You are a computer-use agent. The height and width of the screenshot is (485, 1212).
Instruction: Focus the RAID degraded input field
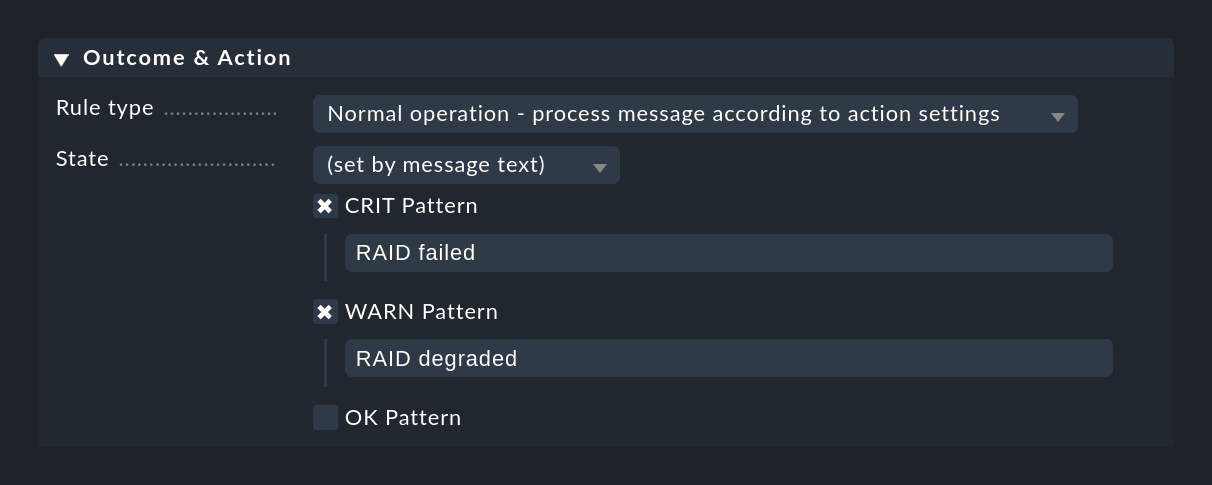[728, 358]
